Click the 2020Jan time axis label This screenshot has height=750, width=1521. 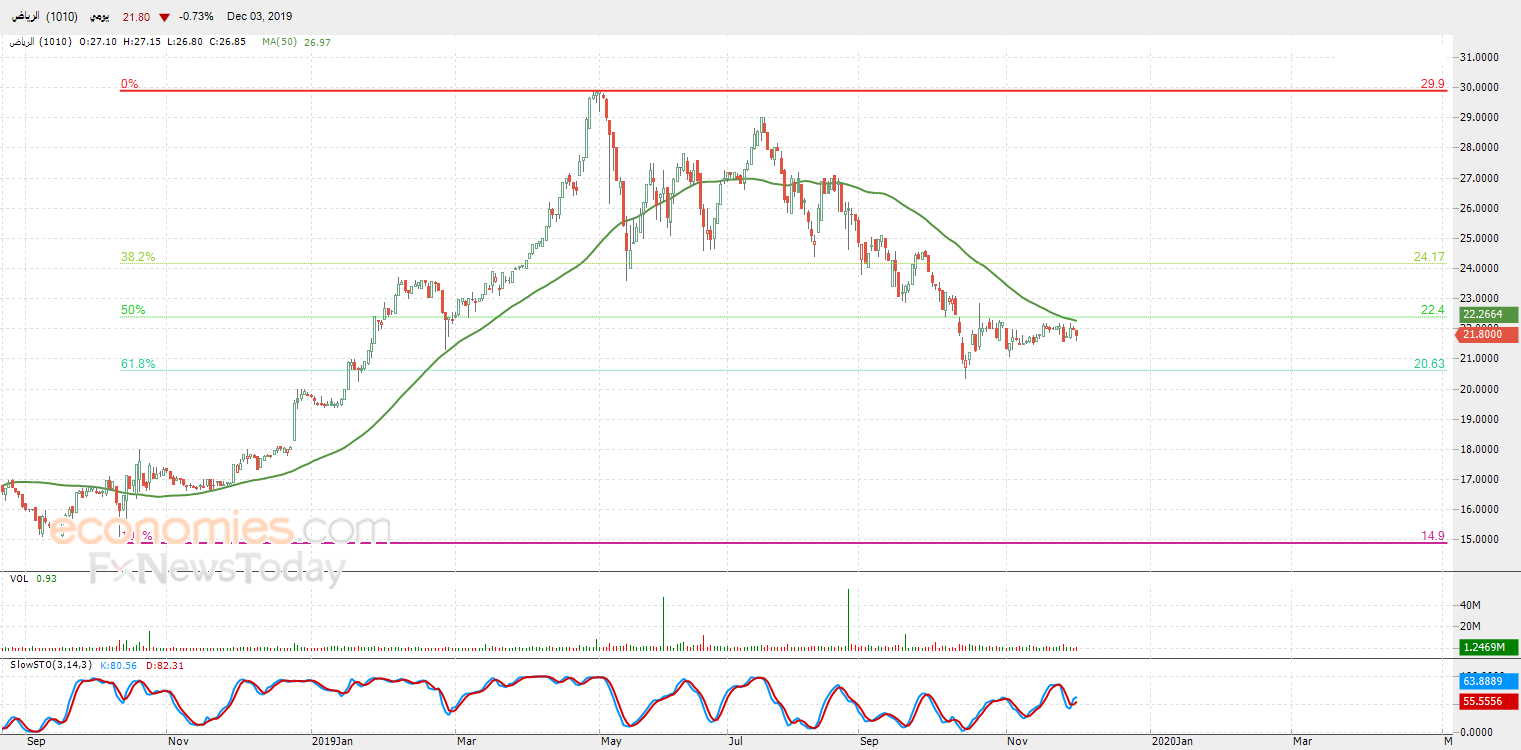[1171, 741]
